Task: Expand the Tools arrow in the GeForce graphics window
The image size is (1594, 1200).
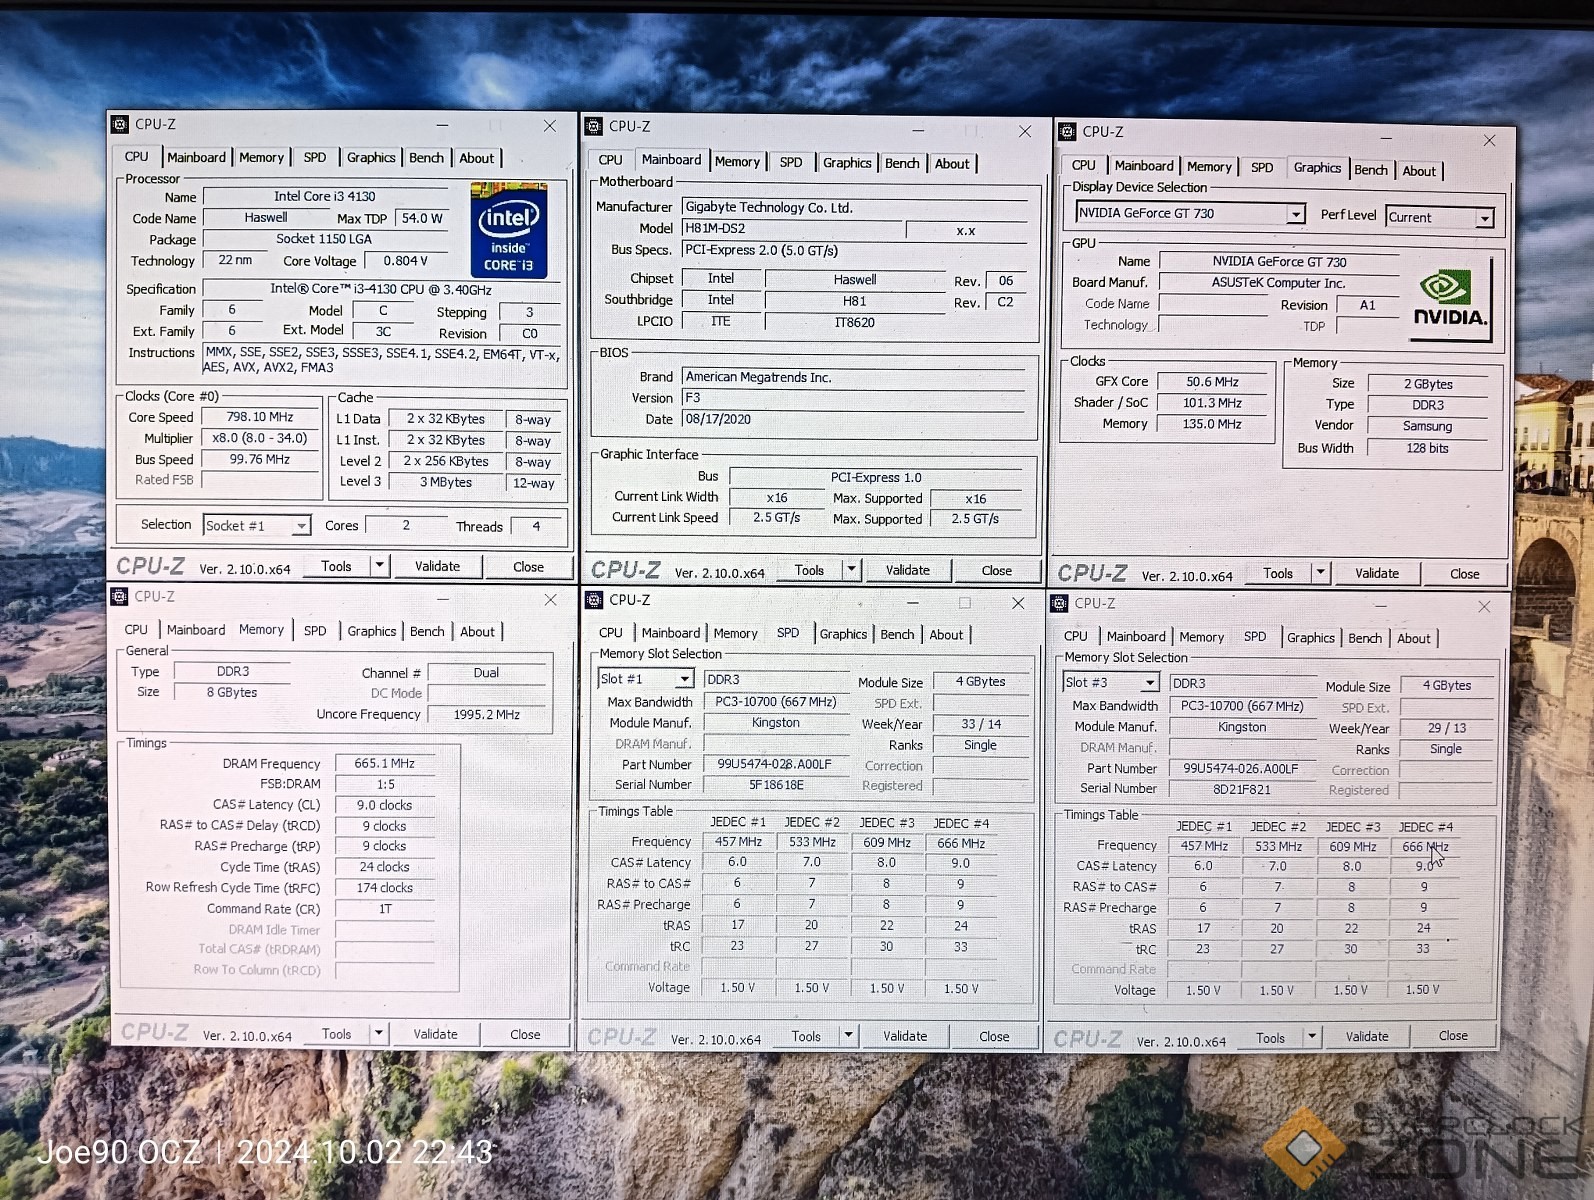Action: 1320,573
